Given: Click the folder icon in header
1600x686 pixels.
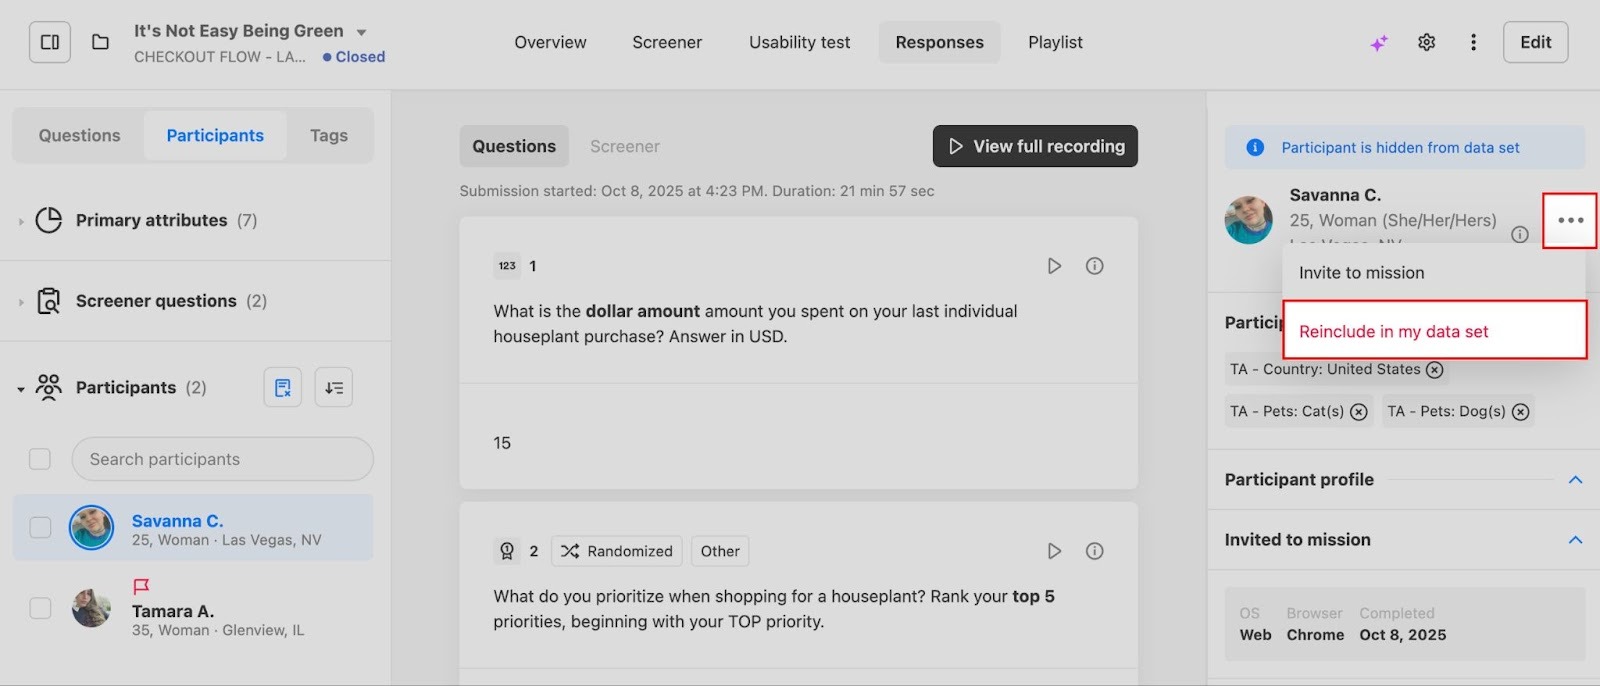Looking at the screenshot, I should [x=100, y=42].
